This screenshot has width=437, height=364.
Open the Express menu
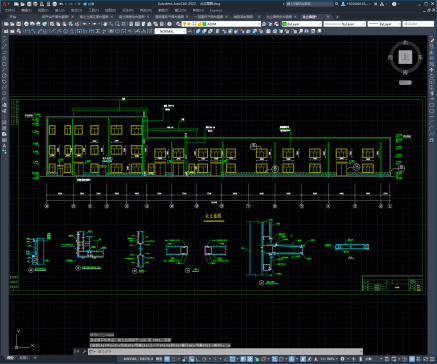tap(216, 10)
